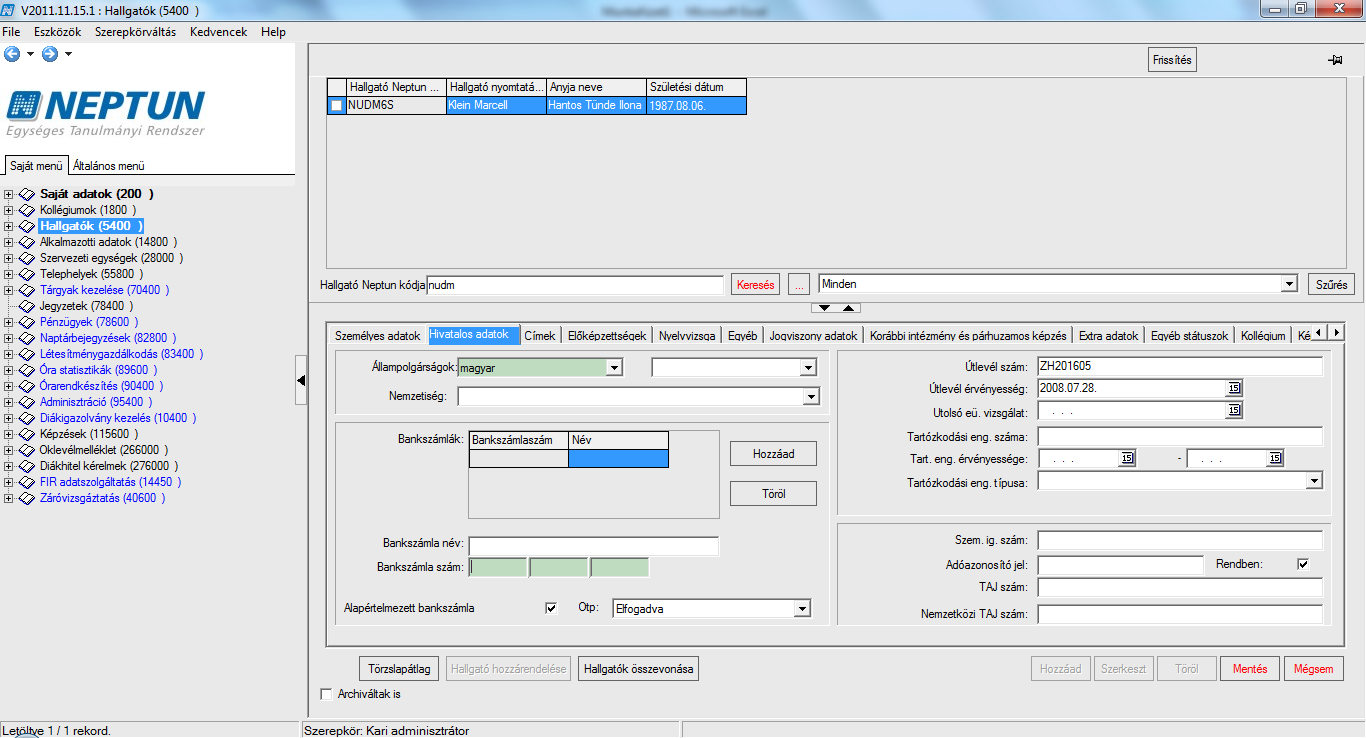Click the Saját adatok tree item icon
Viewport: 1366px width, 738px height.
click(27, 194)
